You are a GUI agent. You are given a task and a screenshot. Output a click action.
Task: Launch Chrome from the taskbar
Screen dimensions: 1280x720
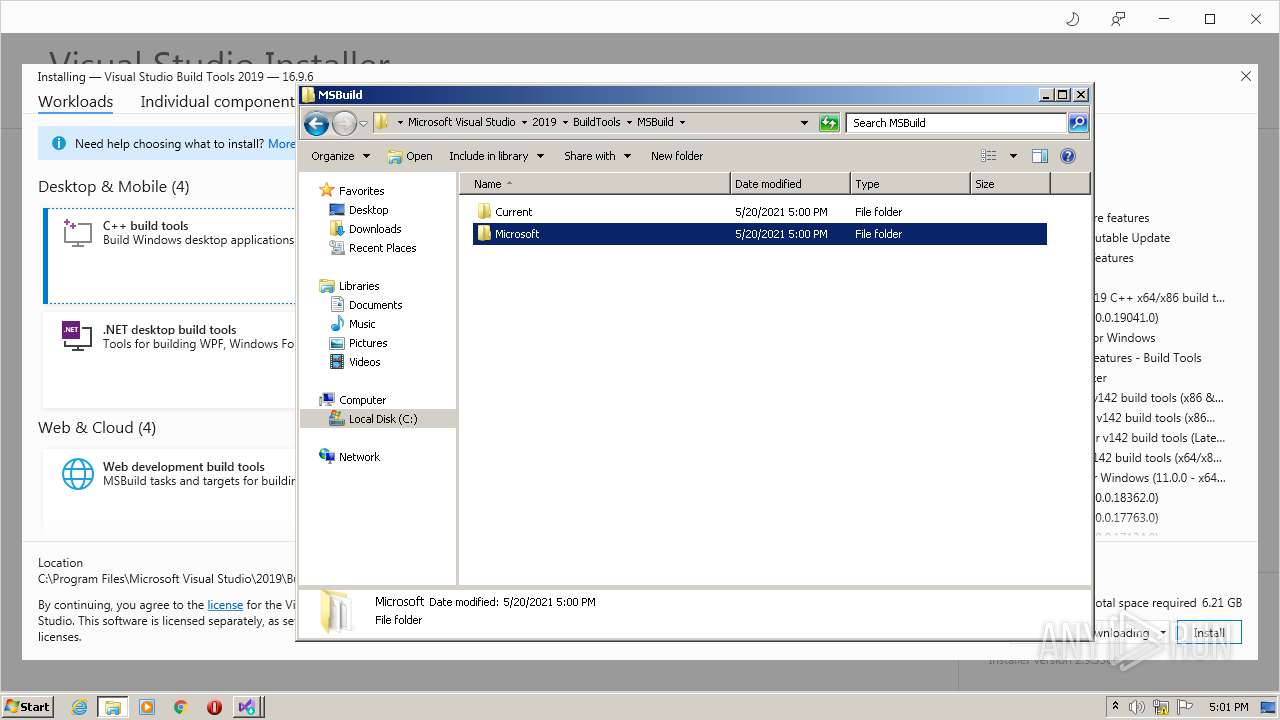181,707
